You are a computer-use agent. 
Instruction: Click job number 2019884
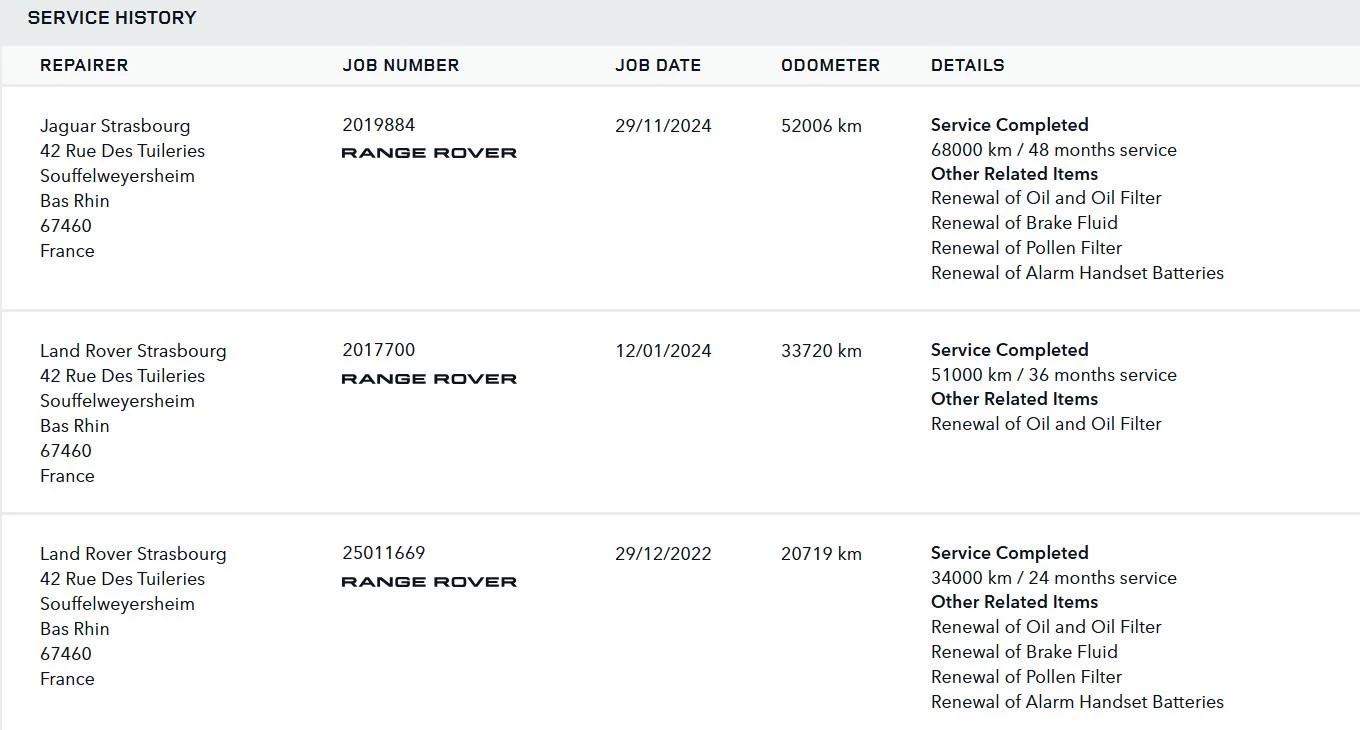[378, 125]
